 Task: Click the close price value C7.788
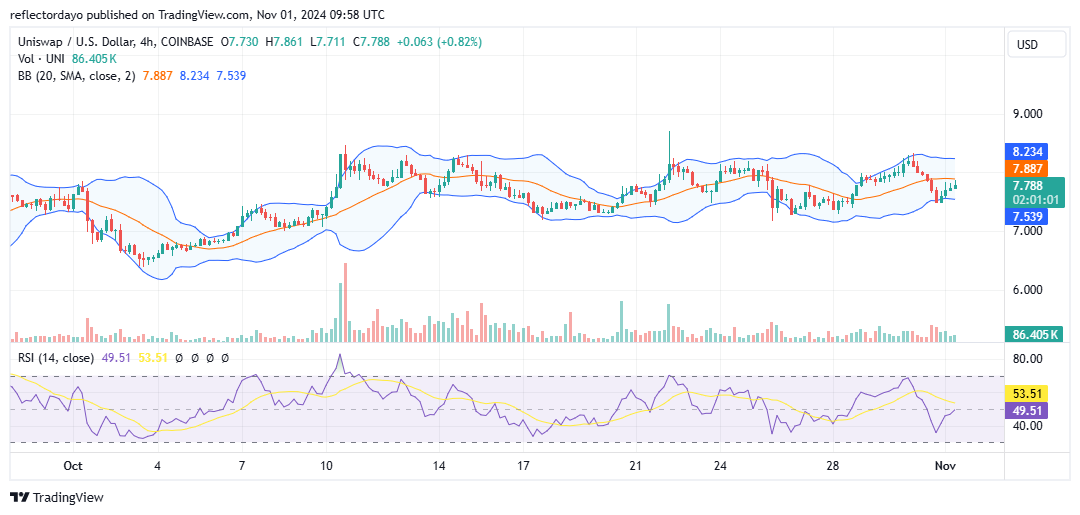click(371, 42)
